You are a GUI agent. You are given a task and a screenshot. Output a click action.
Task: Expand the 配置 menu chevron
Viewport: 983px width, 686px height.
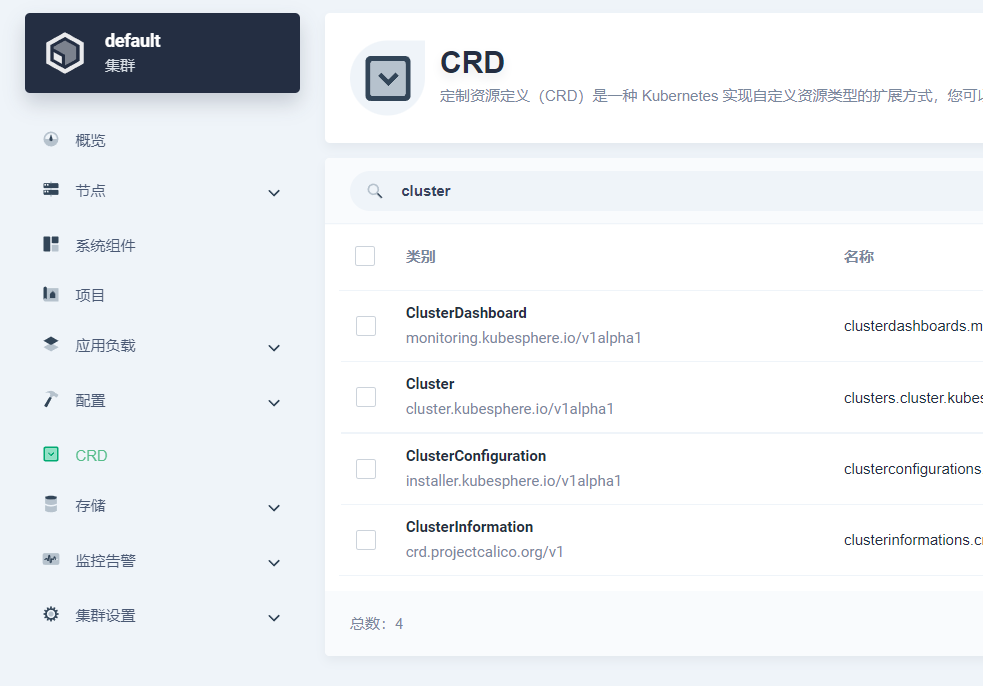coord(274,403)
